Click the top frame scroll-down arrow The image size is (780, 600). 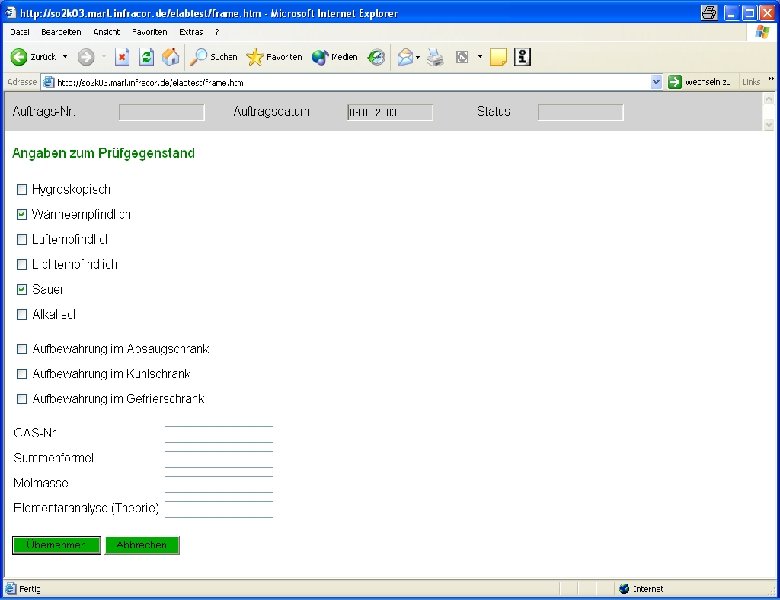769,124
